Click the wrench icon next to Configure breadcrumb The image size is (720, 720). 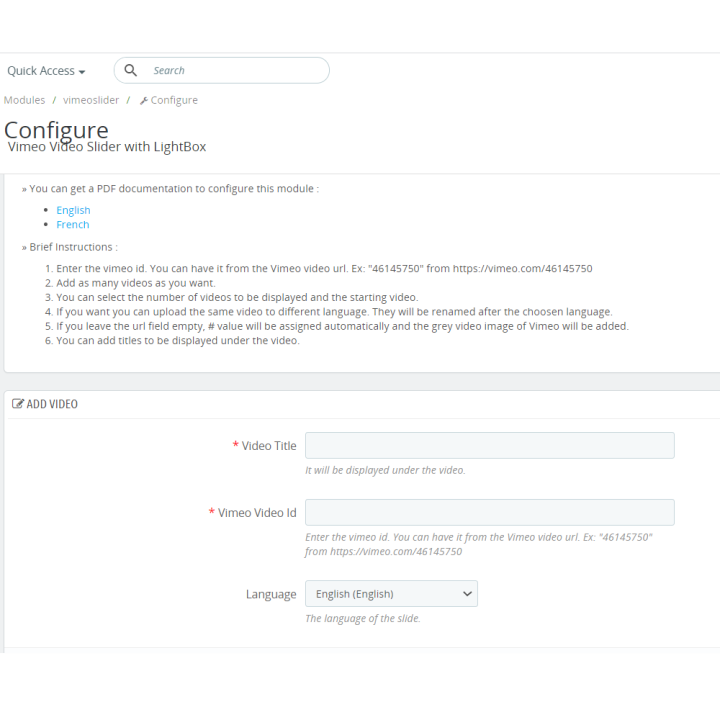[144, 101]
